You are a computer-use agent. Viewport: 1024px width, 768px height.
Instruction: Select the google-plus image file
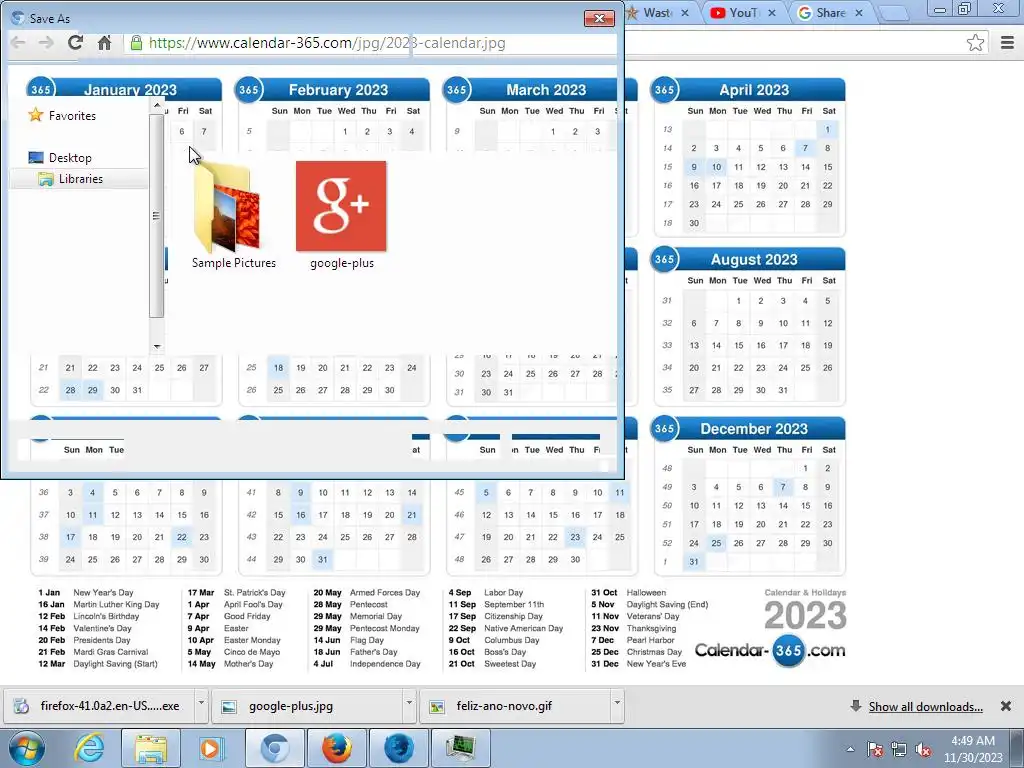[342, 214]
